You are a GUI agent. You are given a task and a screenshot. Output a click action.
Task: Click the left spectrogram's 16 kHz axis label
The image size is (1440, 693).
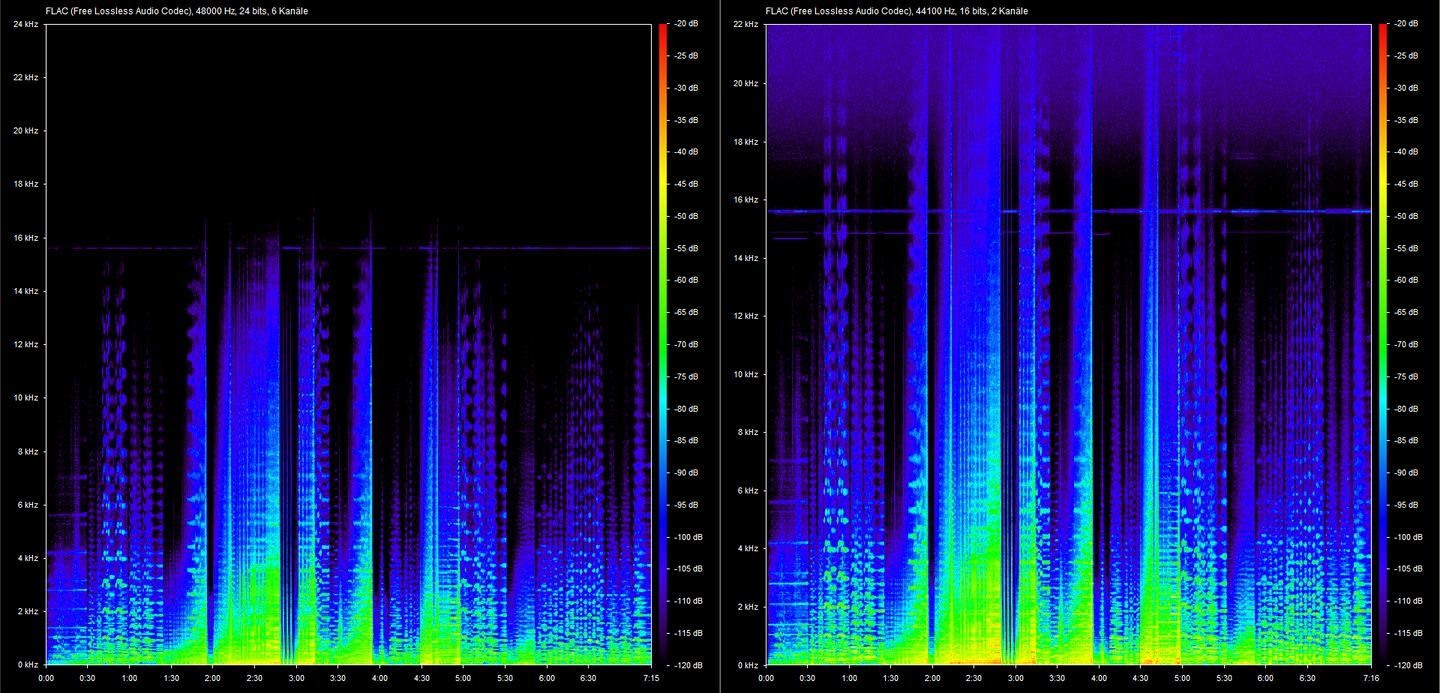26,238
